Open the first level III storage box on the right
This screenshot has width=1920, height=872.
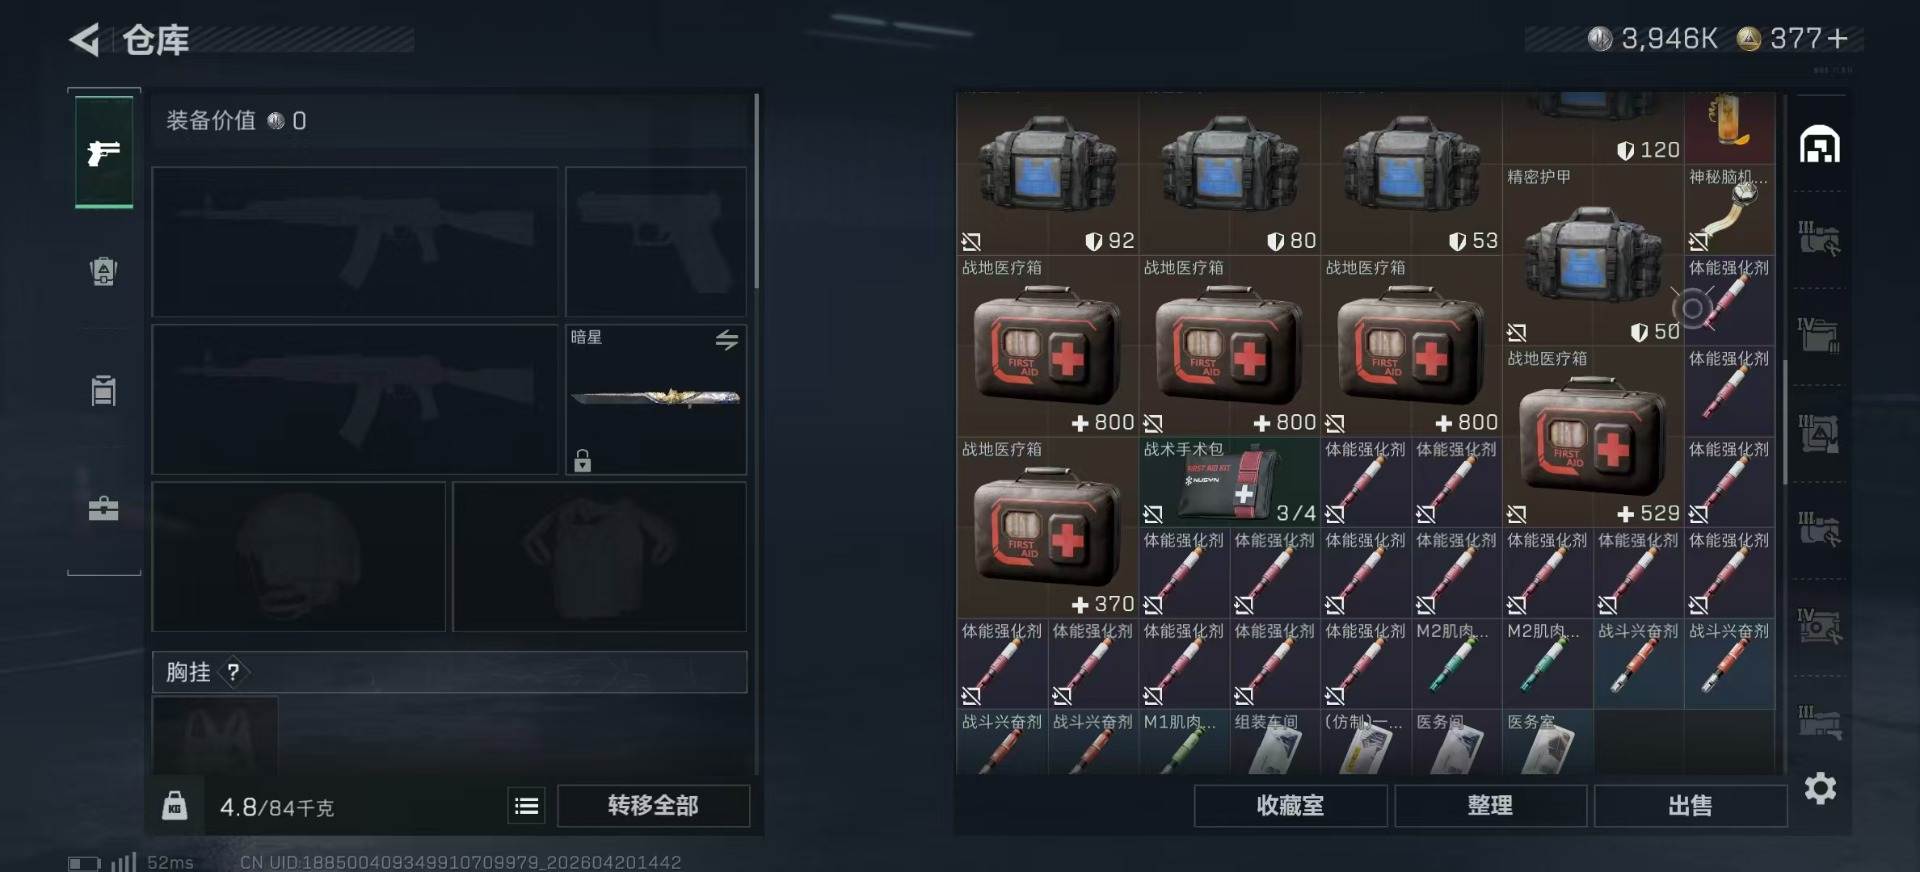click(x=1819, y=238)
